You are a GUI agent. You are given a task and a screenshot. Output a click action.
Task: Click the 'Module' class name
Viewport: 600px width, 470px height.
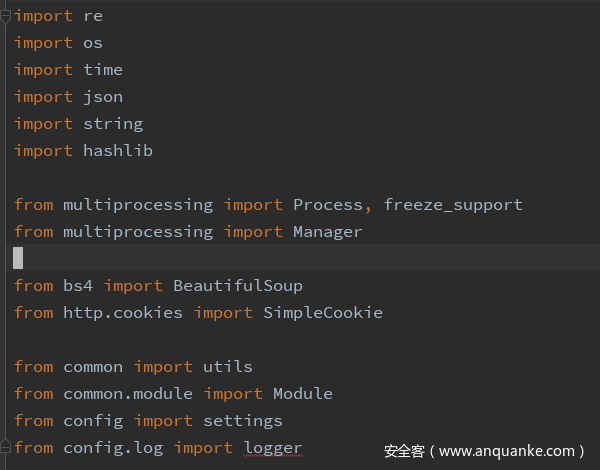click(303, 394)
